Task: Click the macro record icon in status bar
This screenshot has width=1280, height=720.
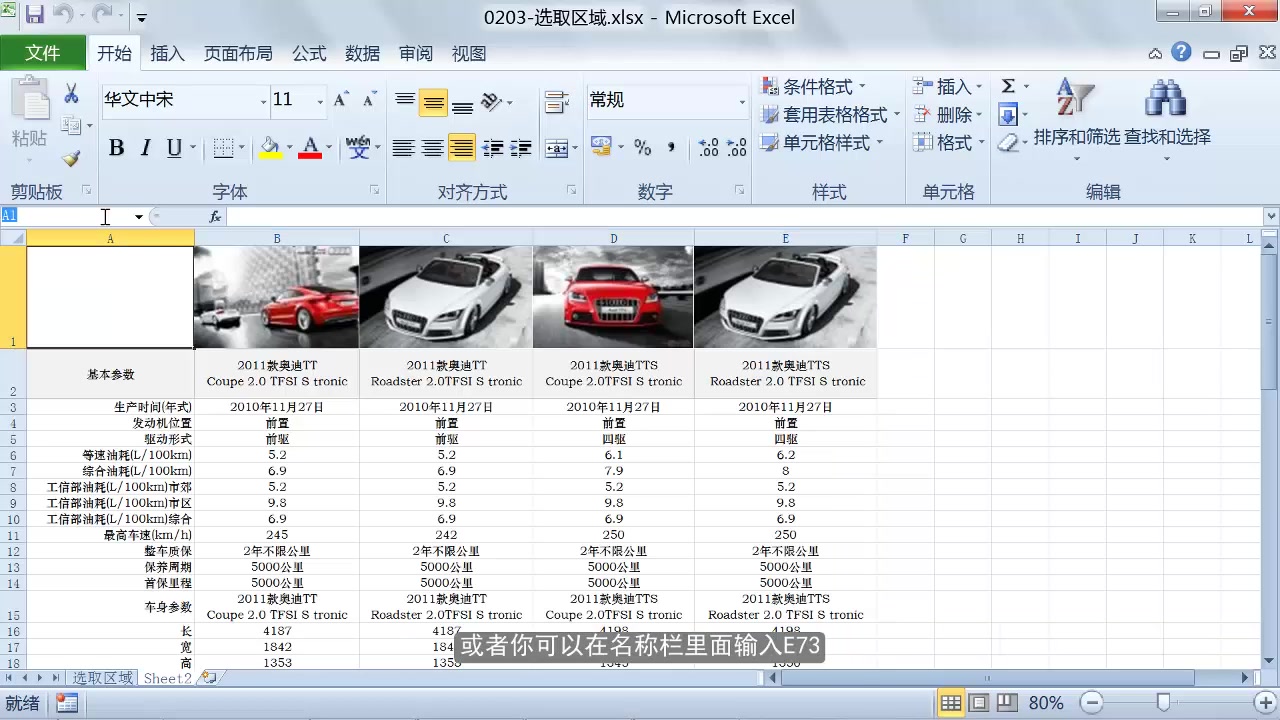Action: (67, 703)
